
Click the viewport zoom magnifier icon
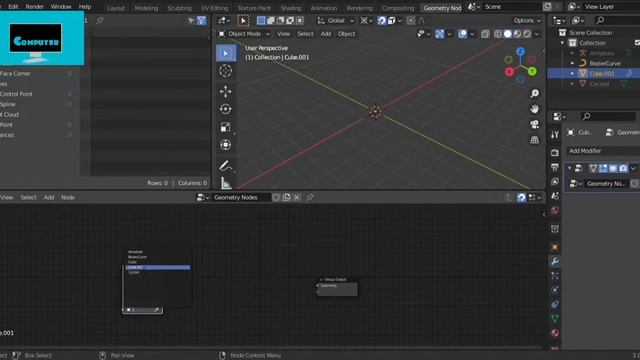(x=534, y=93)
